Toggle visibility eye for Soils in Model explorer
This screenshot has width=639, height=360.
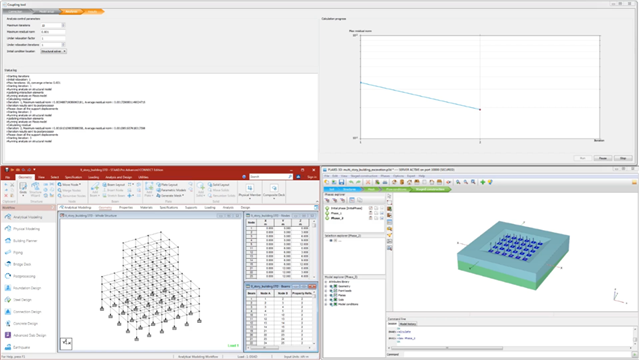(x=331, y=300)
